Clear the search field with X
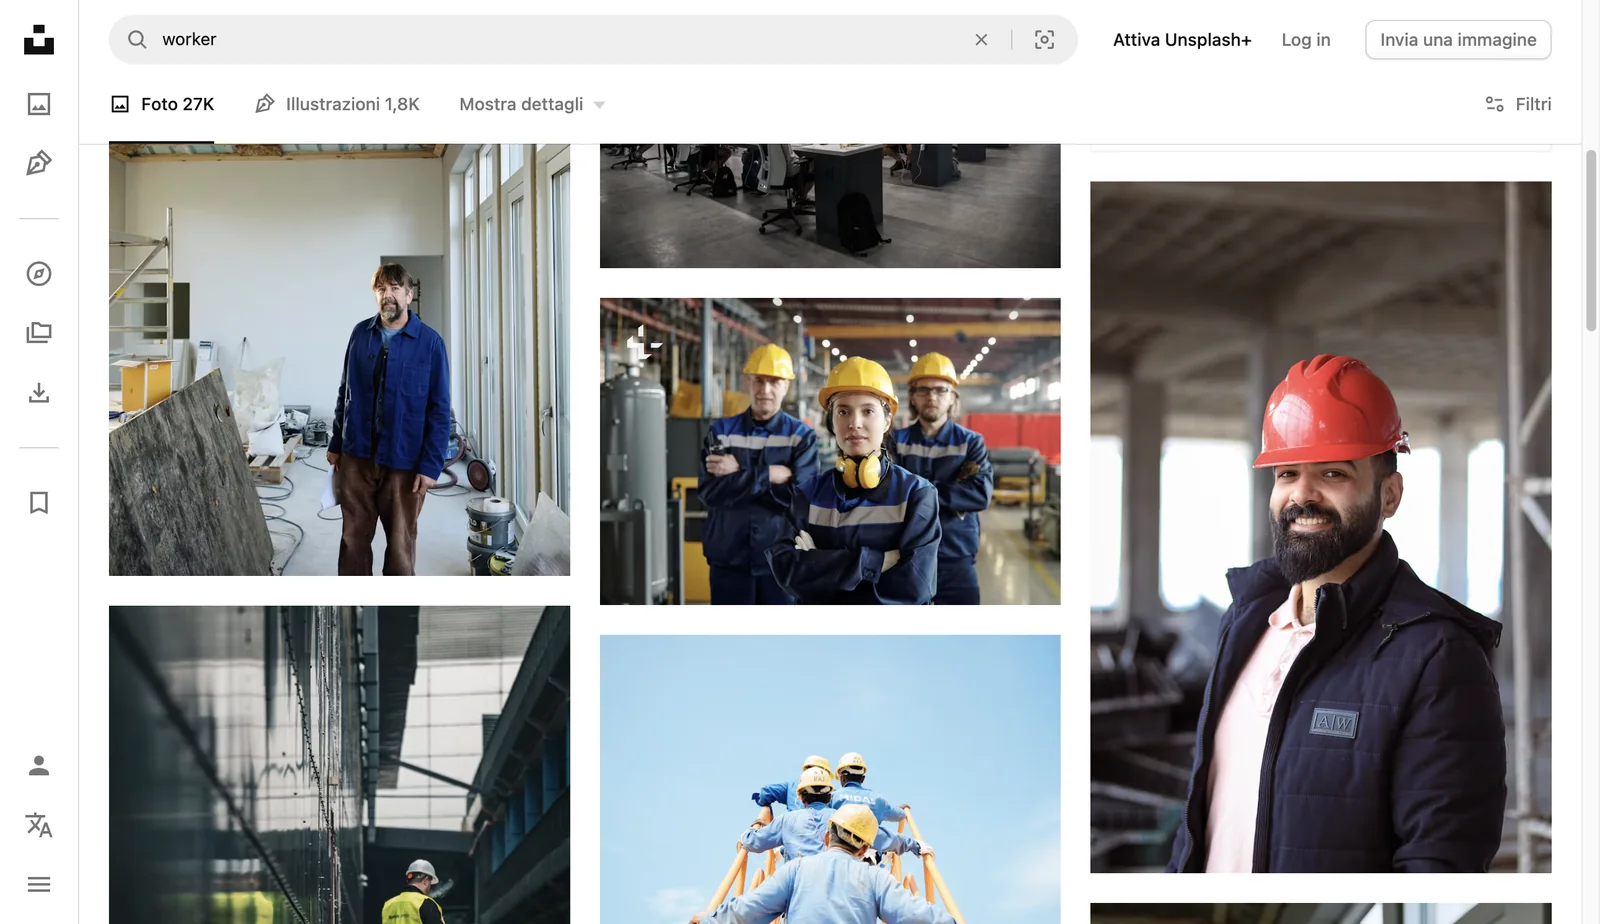Viewport: 1600px width, 924px height. pos(981,39)
